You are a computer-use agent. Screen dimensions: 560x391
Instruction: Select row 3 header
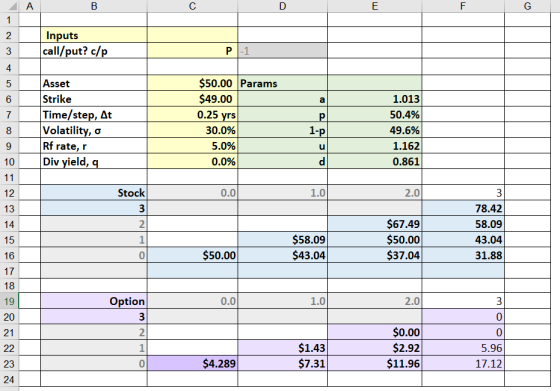[9, 51]
